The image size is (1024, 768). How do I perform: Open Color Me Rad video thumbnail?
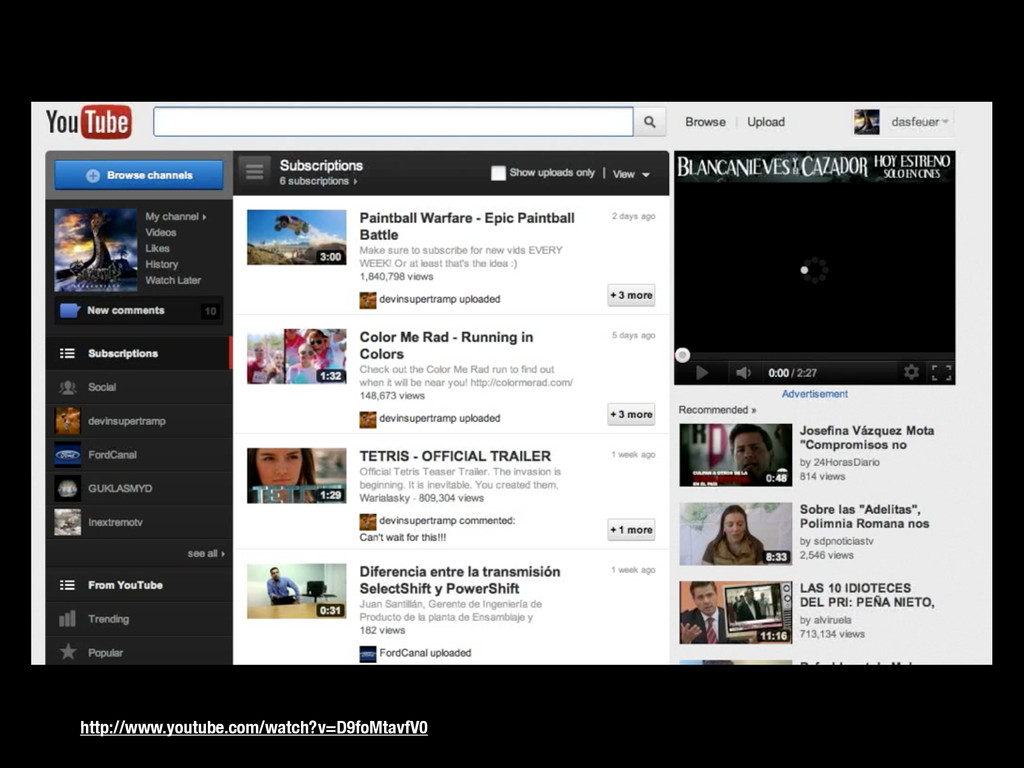[296, 356]
